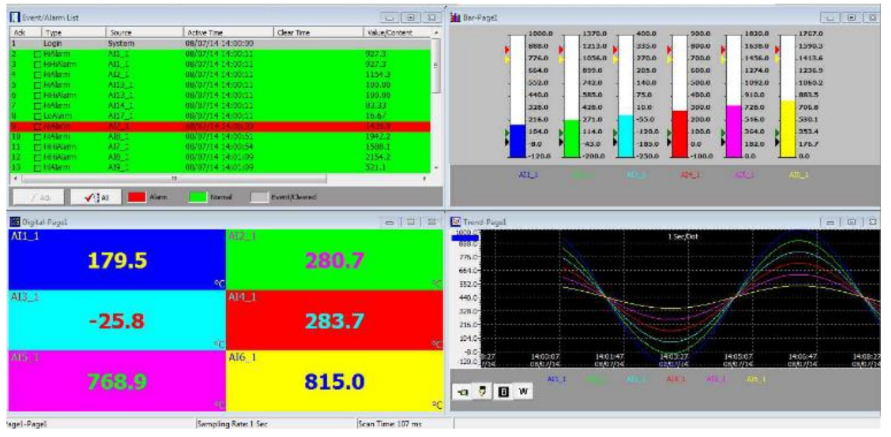891x437 pixels.
Task: Click black marker on the yellow bar
Action: (x=778, y=141)
